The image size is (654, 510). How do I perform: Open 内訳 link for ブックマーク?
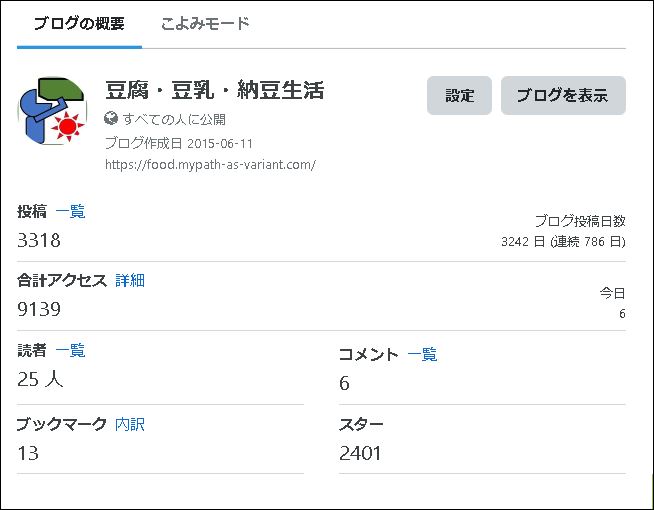pos(130,424)
